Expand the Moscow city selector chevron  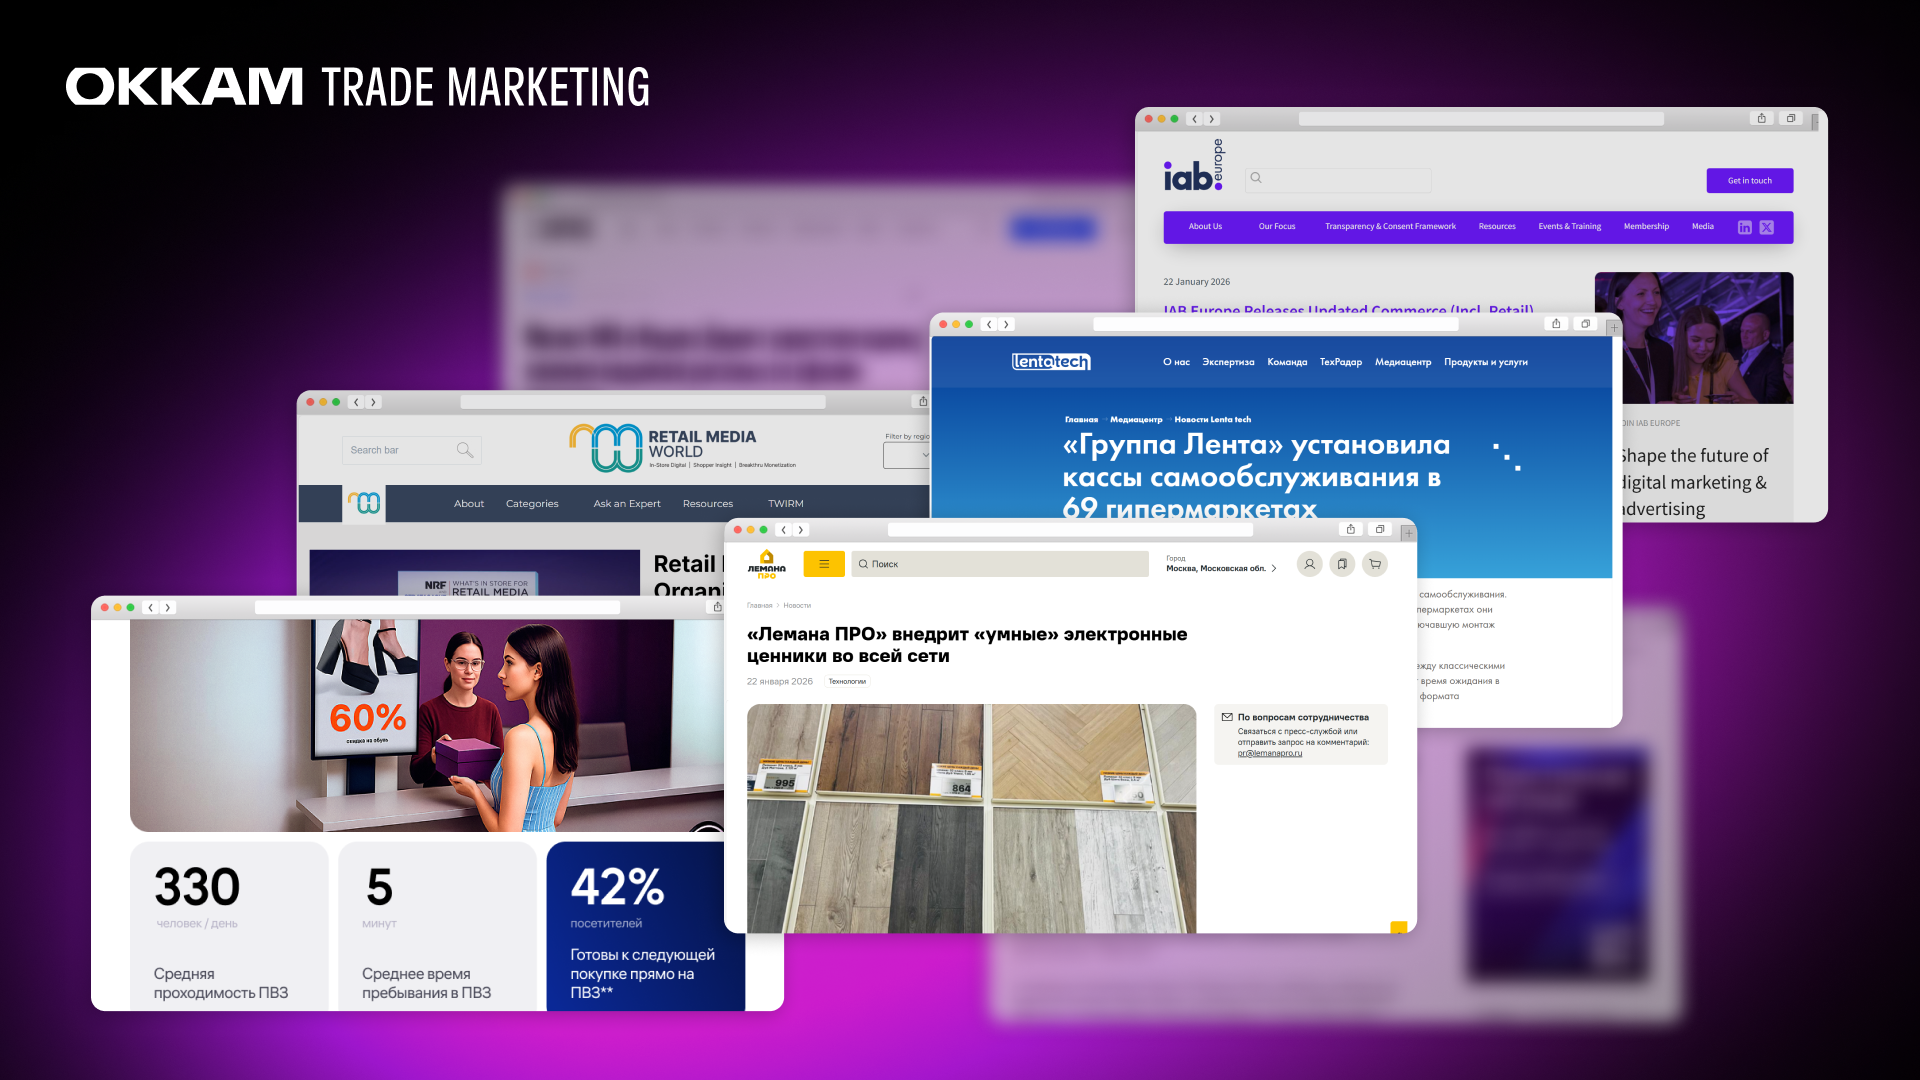coord(1274,568)
